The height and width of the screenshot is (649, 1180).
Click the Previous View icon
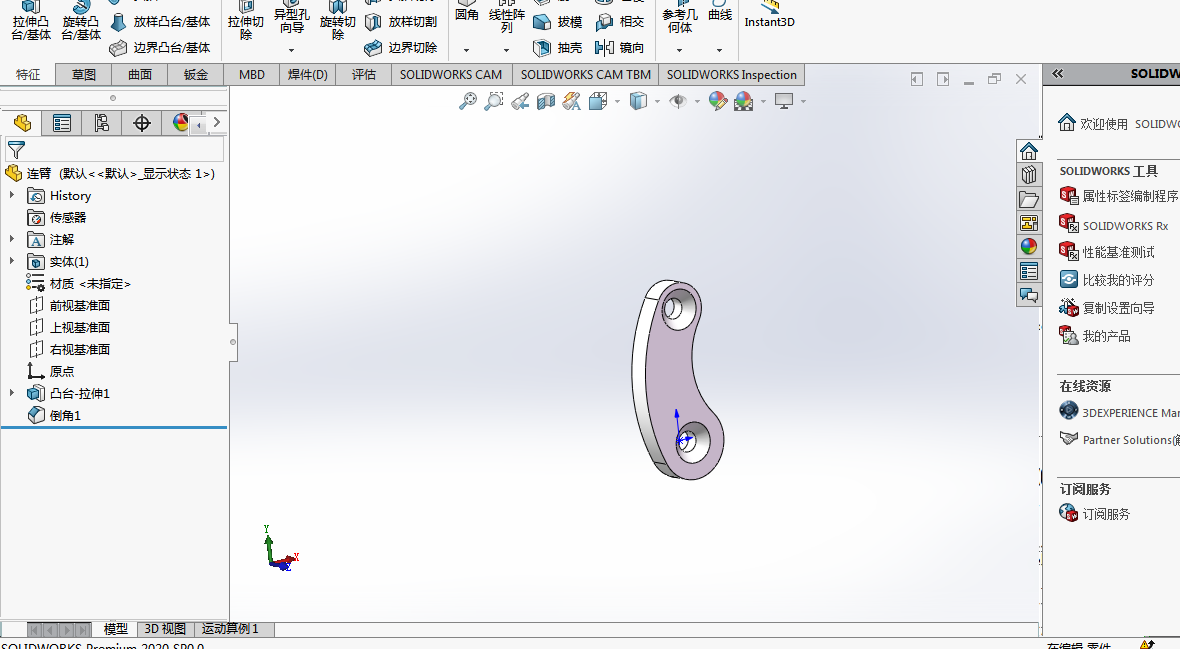pyautogui.click(x=520, y=101)
